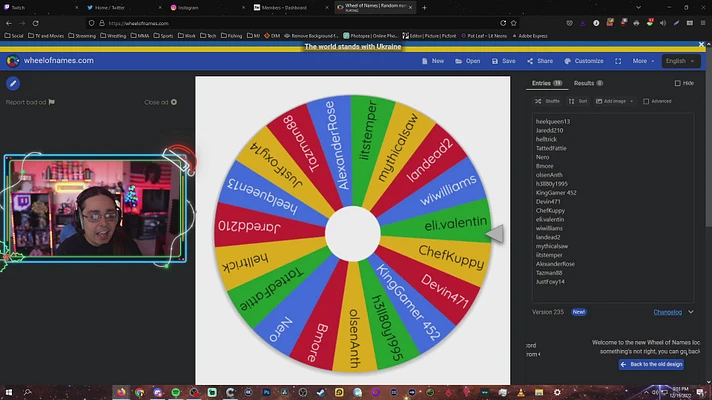Open a new browser tab
The image size is (712, 400).
click(x=424, y=7)
